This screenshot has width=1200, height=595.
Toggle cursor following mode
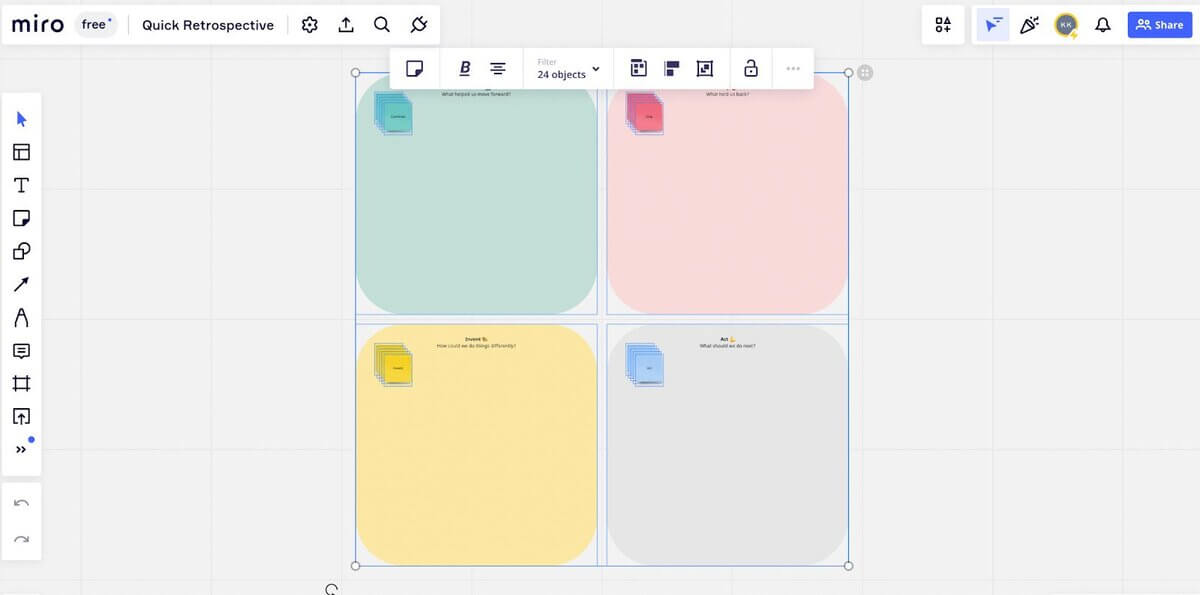pyautogui.click(x=991, y=24)
